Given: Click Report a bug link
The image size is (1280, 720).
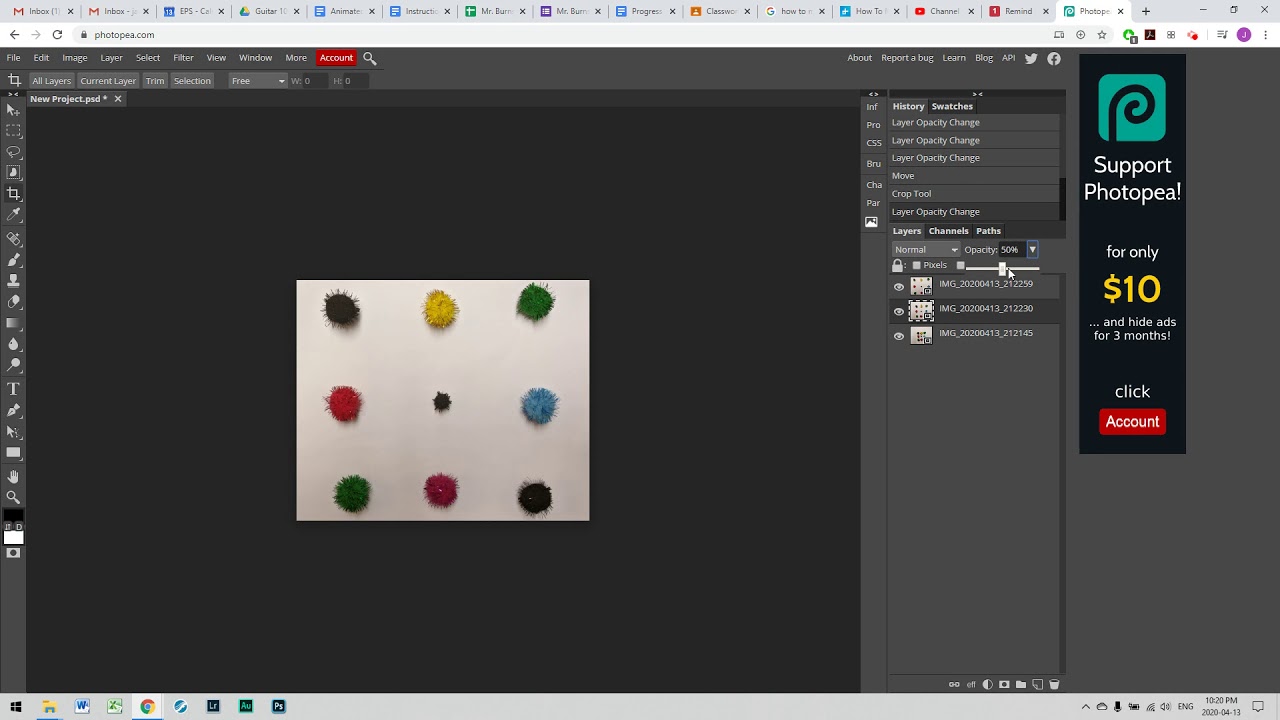Looking at the screenshot, I should pos(907,58).
